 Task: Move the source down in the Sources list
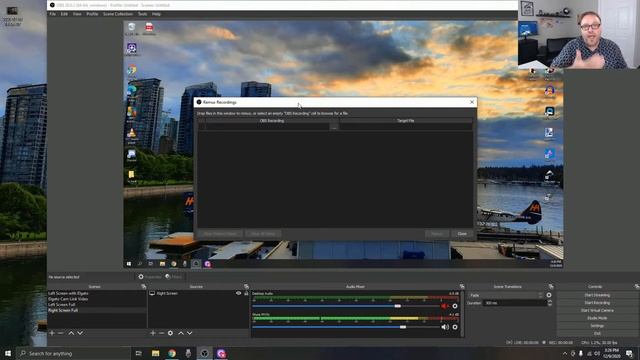[x=190, y=333]
